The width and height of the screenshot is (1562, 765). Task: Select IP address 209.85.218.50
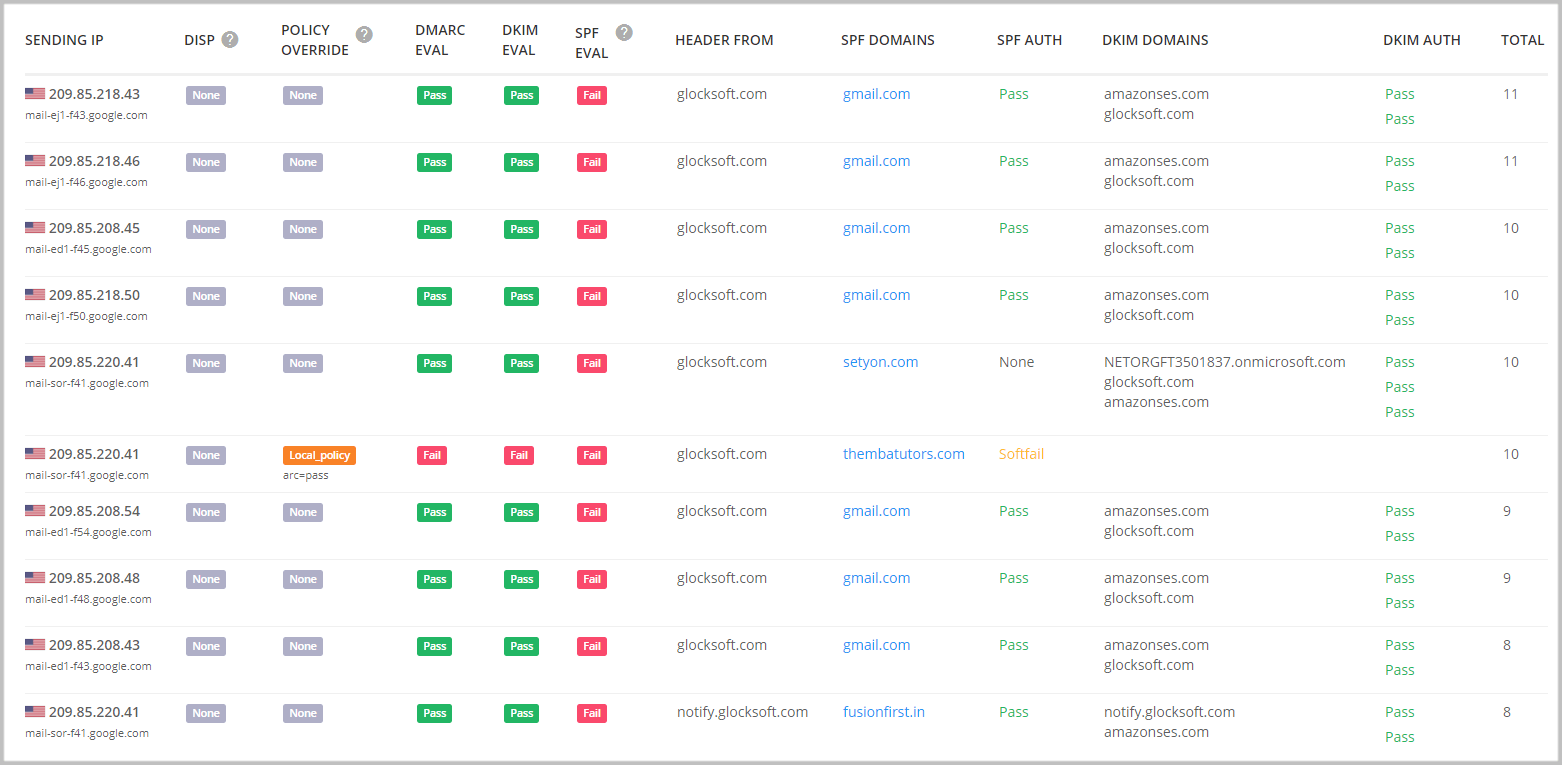[x=94, y=295]
